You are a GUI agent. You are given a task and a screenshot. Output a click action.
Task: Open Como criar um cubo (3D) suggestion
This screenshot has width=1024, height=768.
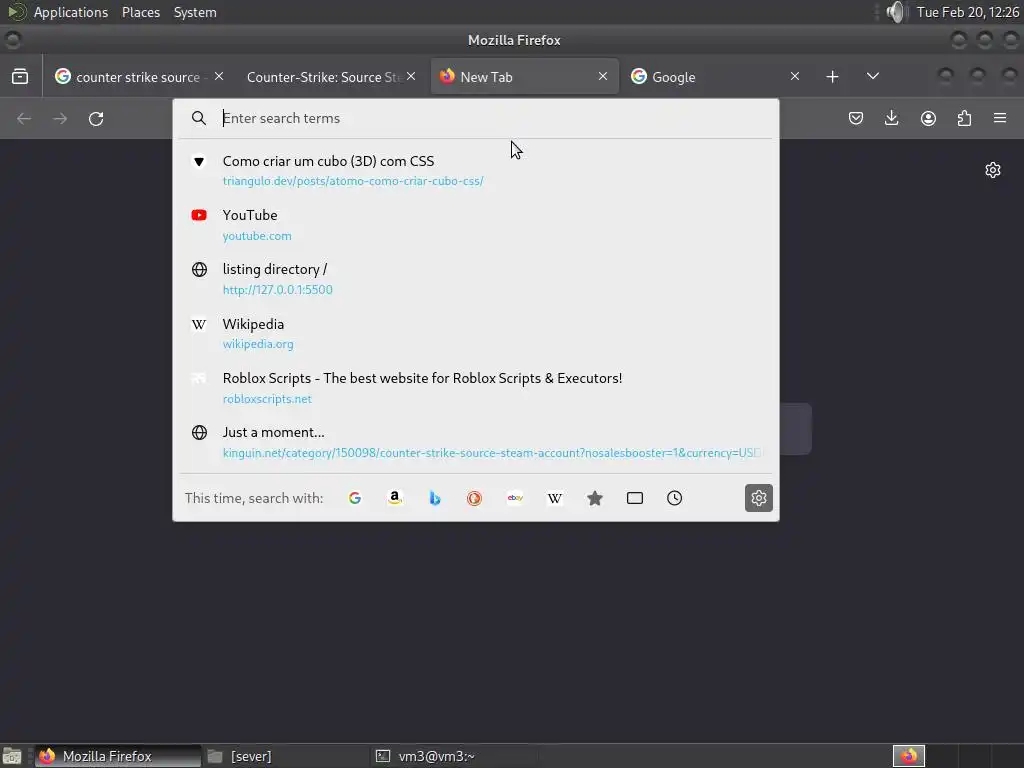[475, 170]
